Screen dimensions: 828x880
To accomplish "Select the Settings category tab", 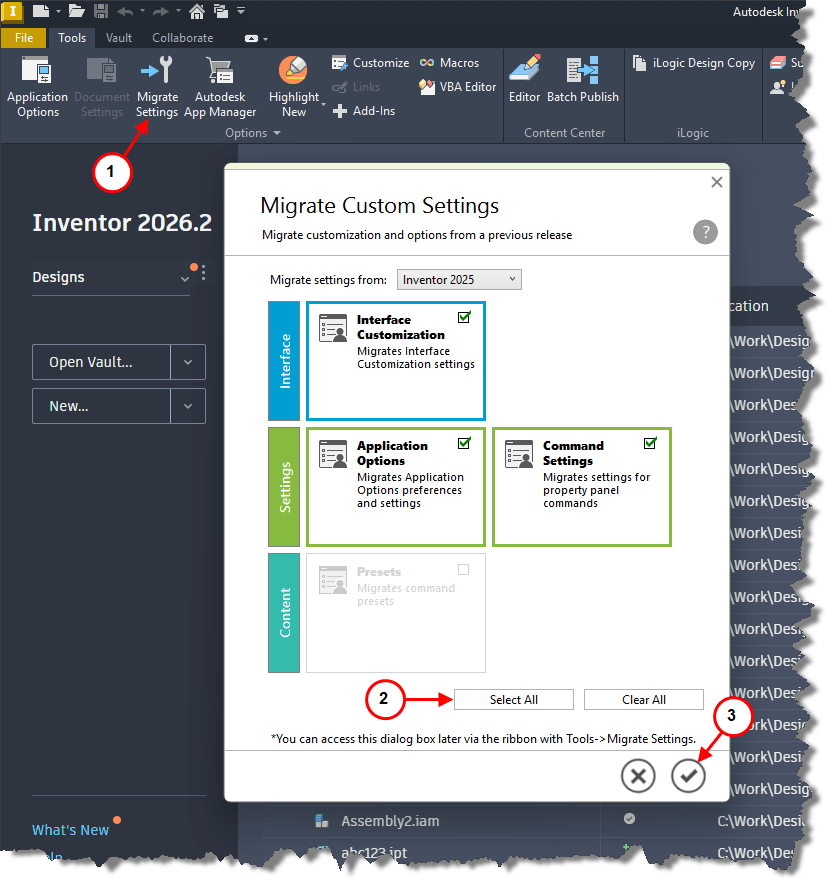I will tap(284, 487).
